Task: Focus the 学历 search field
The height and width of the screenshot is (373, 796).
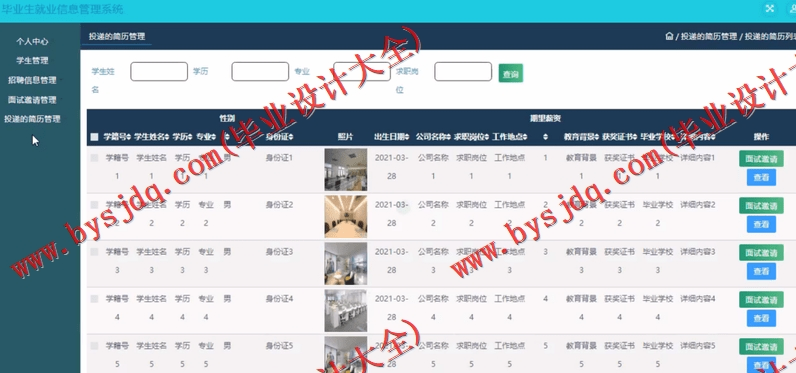Action: tap(260, 72)
